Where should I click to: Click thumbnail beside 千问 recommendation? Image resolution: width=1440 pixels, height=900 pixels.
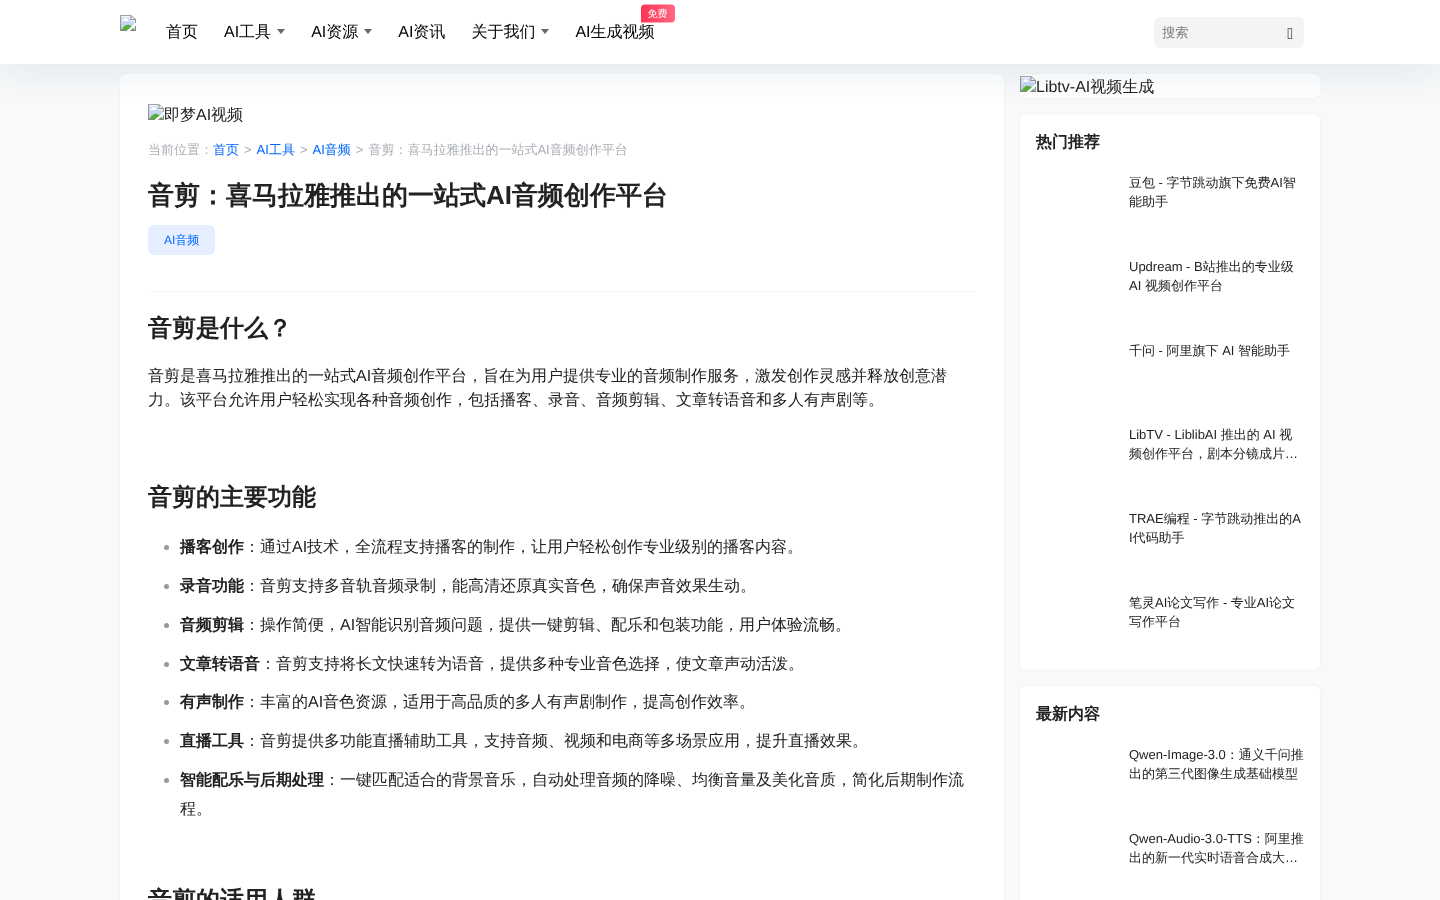click(x=1076, y=370)
